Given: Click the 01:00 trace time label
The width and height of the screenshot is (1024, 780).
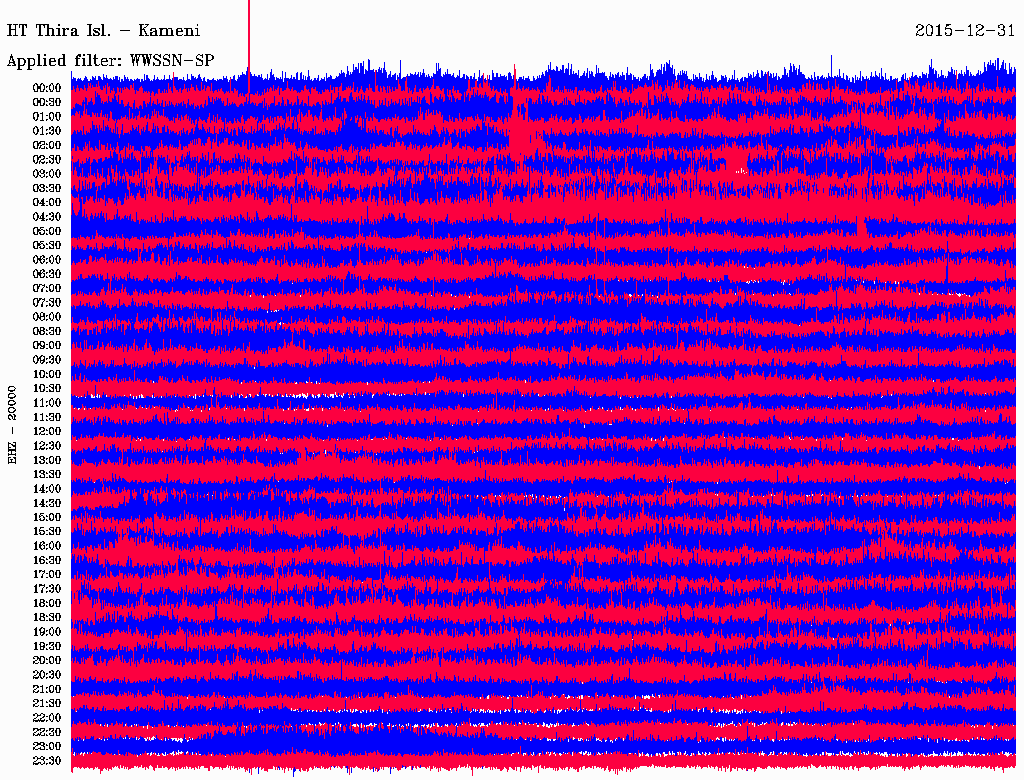Looking at the screenshot, I should (x=47, y=116).
